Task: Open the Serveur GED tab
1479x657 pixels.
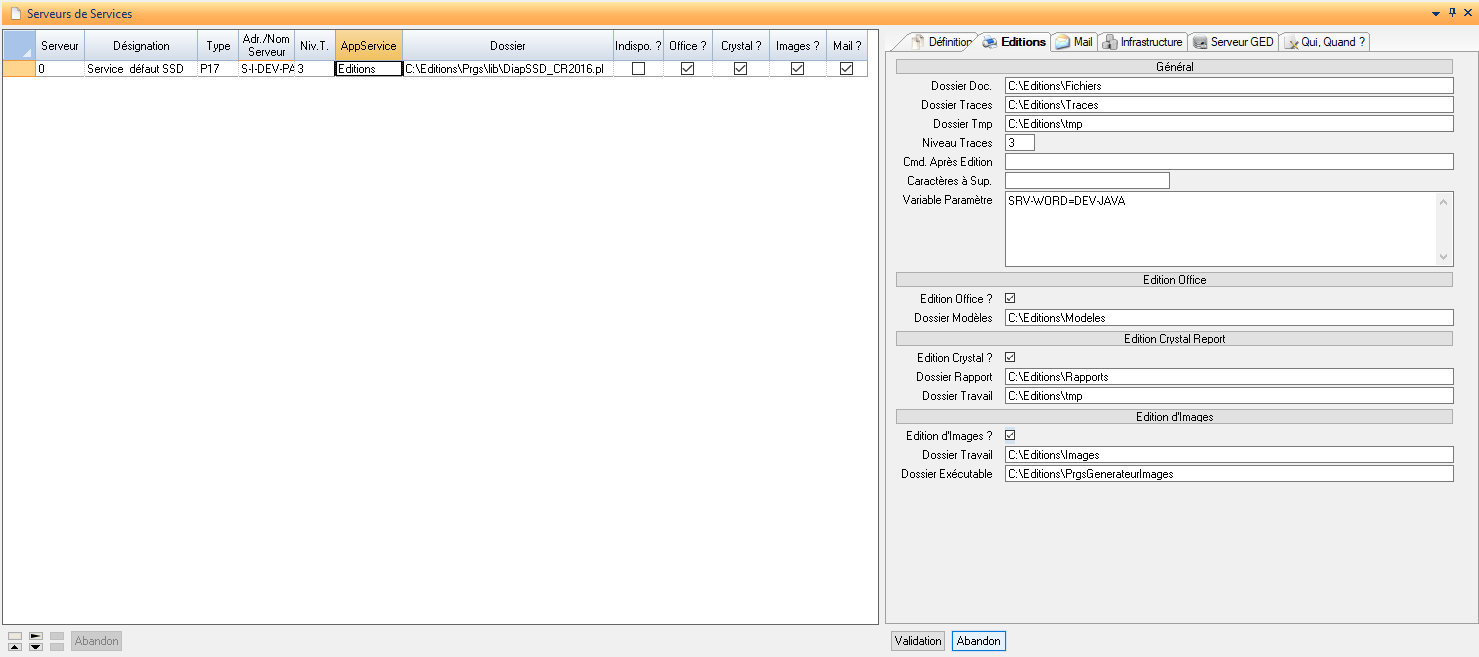Action: coord(1233,42)
